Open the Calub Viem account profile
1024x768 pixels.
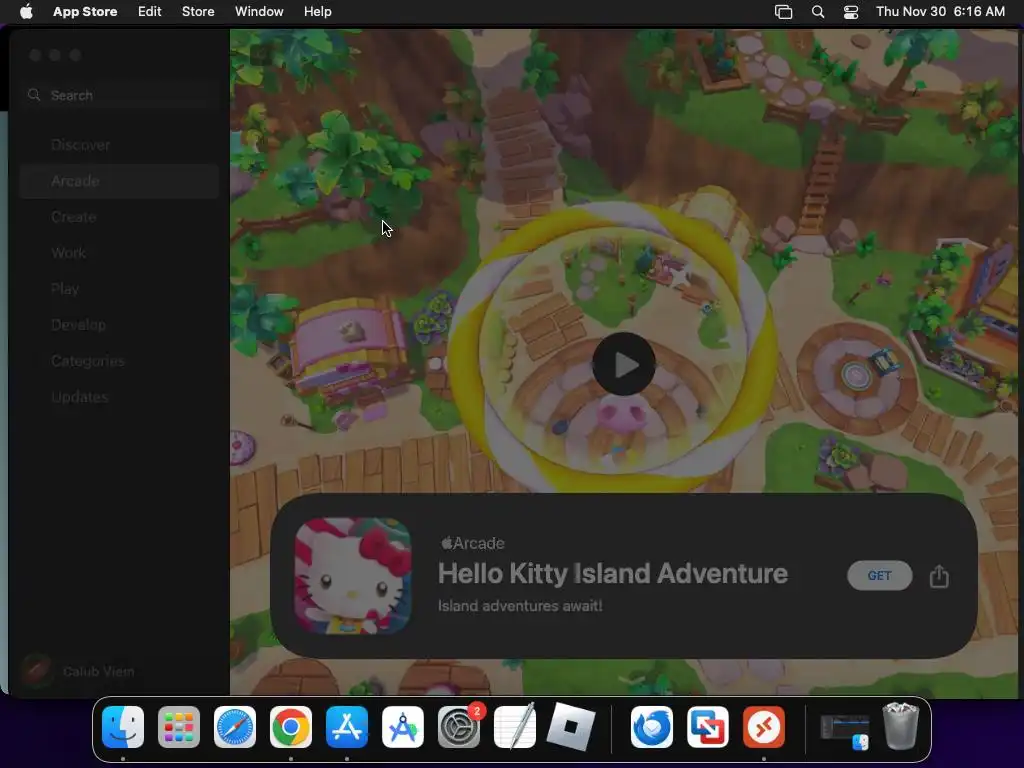[99, 671]
